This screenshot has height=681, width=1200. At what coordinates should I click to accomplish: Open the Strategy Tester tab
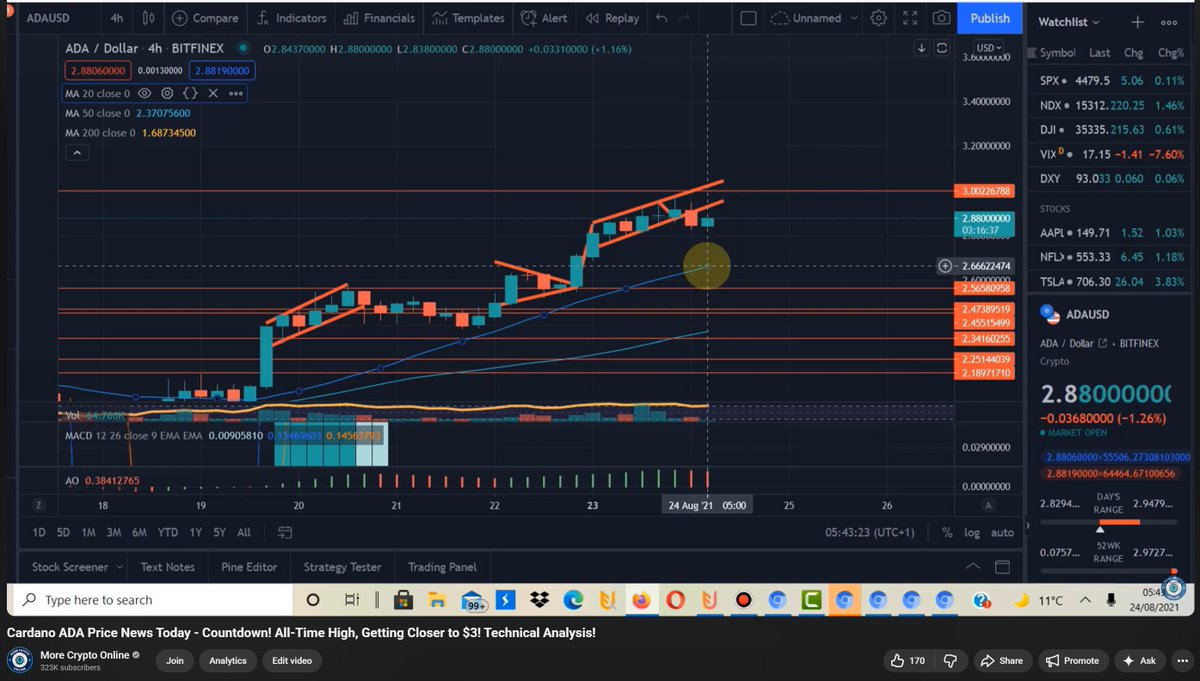tap(342, 567)
